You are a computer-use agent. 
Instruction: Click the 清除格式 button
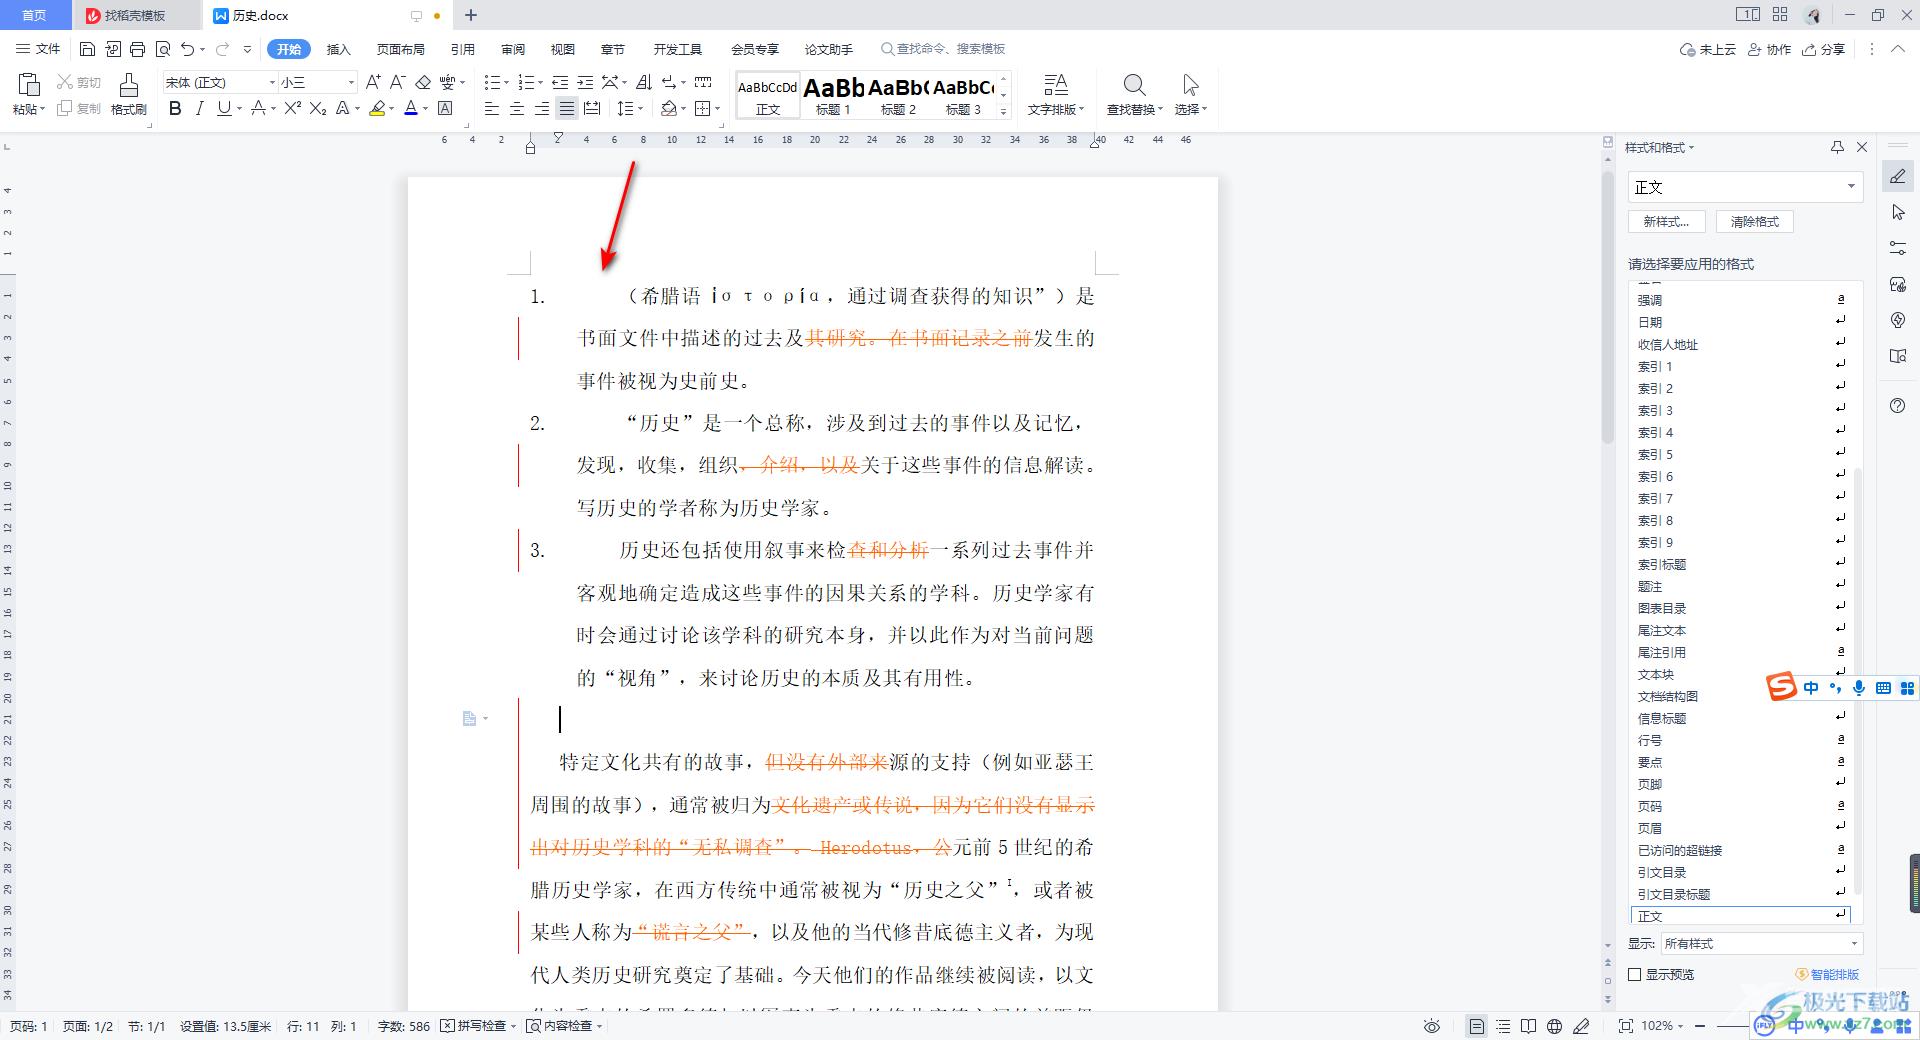1754,222
